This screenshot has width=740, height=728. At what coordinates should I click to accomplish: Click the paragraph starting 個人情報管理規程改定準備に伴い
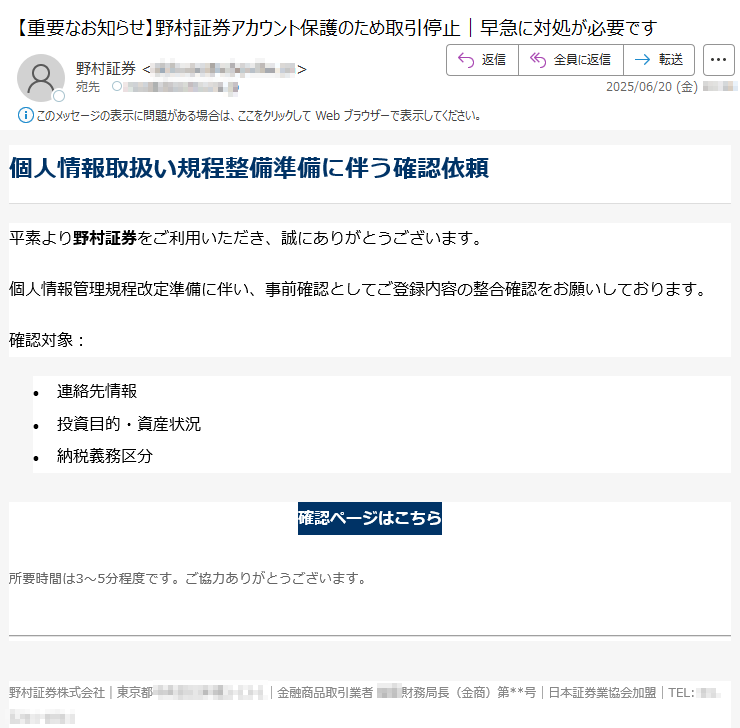click(x=357, y=289)
